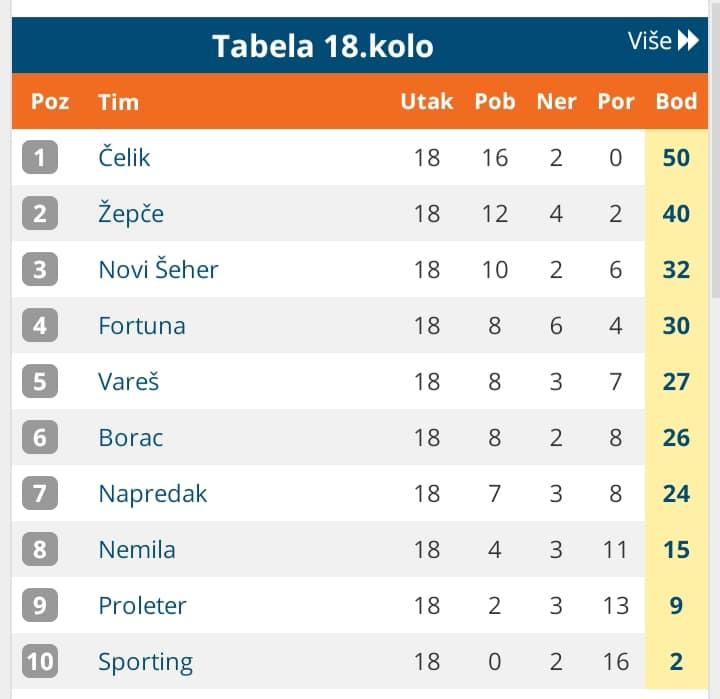Open Žepče team link
Screen dimensions: 720x699
click(131, 213)
